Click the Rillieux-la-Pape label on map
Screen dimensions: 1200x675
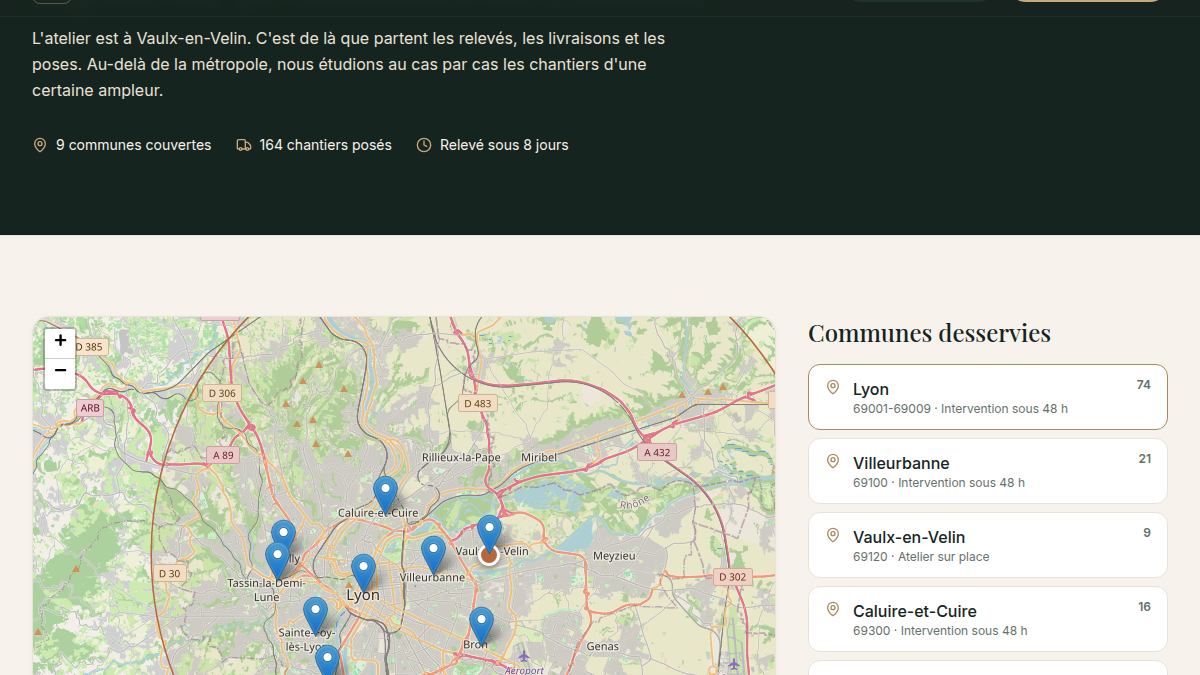tap(461, 457)
